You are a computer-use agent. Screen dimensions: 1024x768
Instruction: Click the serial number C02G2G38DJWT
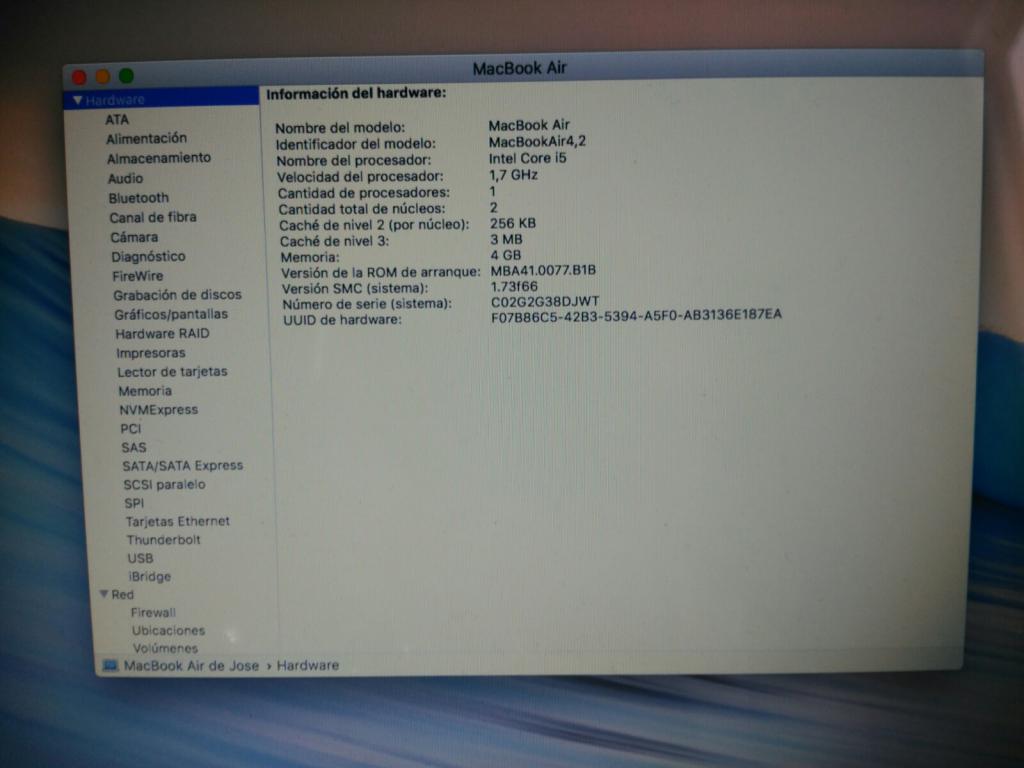[545, 302]
